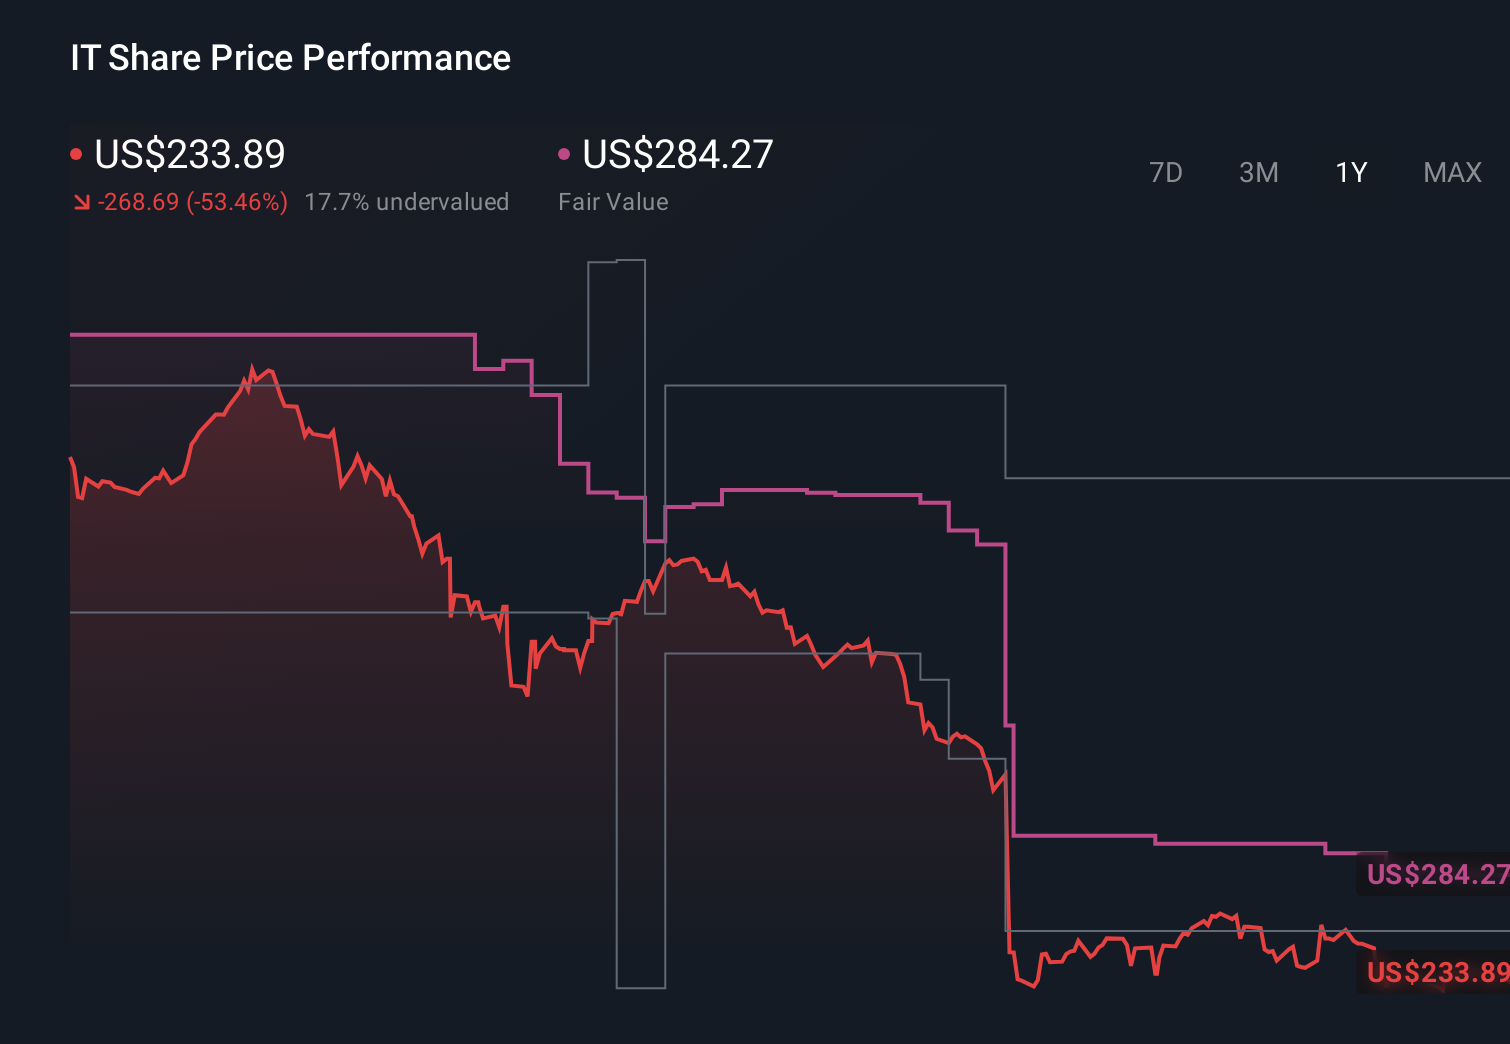Toggle the 17.7% undervalued indicator

coord(408,202)
